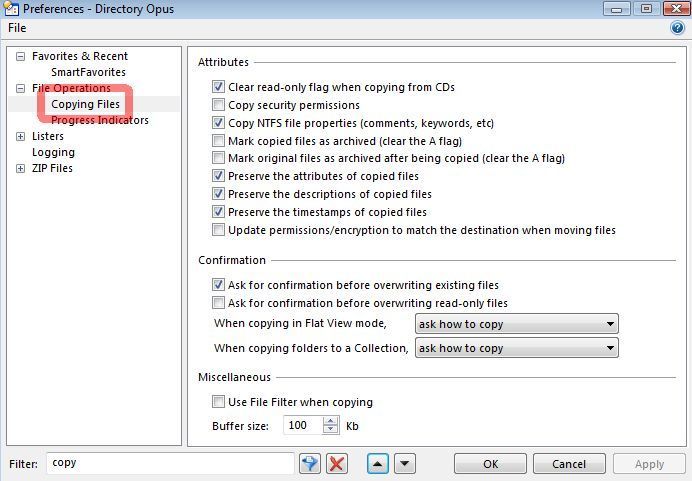Select ZIP Files category label
The image size is (692, 481).
click(52, 168)
